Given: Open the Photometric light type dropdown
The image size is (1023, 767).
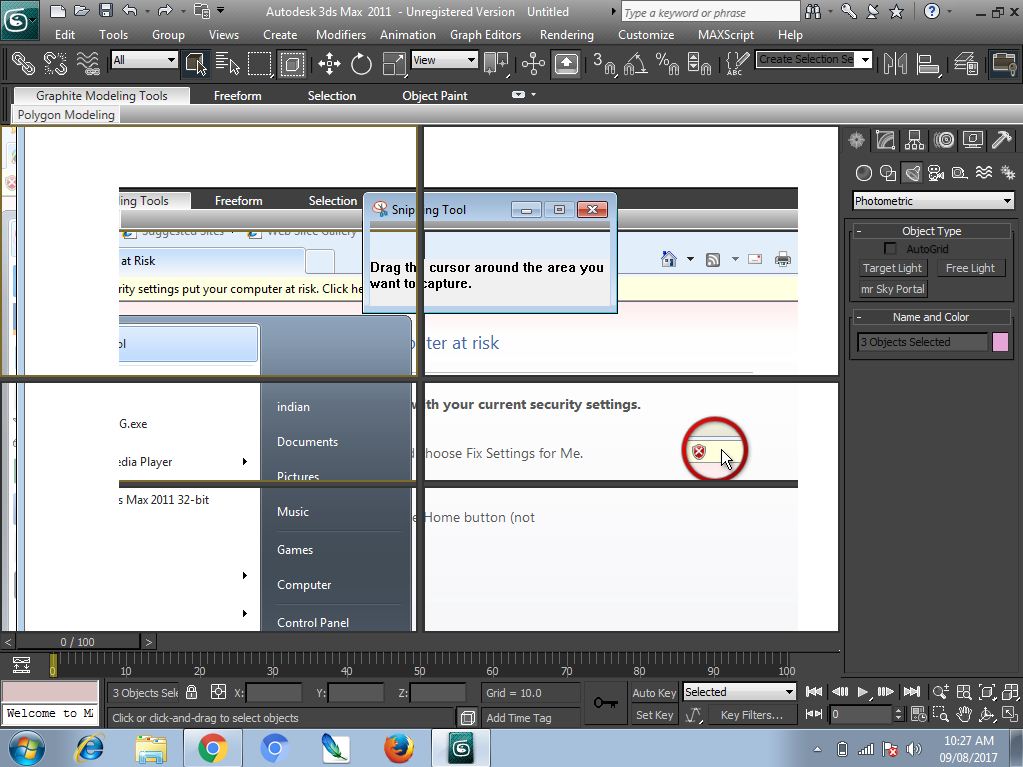Looking at the screenshot, I should tap(933, 201).
